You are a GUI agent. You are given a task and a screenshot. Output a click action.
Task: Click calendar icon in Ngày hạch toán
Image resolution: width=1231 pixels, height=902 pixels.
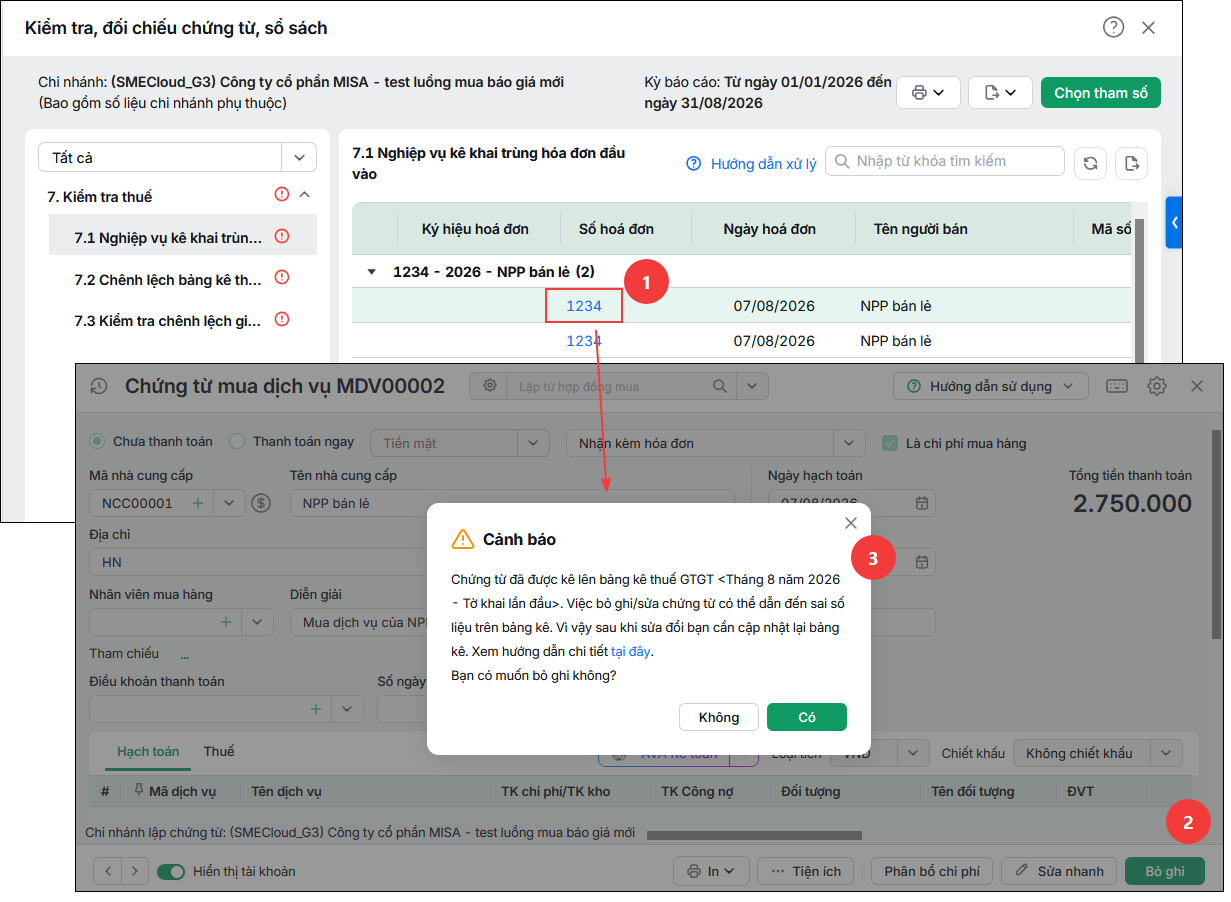click(923, 503)
